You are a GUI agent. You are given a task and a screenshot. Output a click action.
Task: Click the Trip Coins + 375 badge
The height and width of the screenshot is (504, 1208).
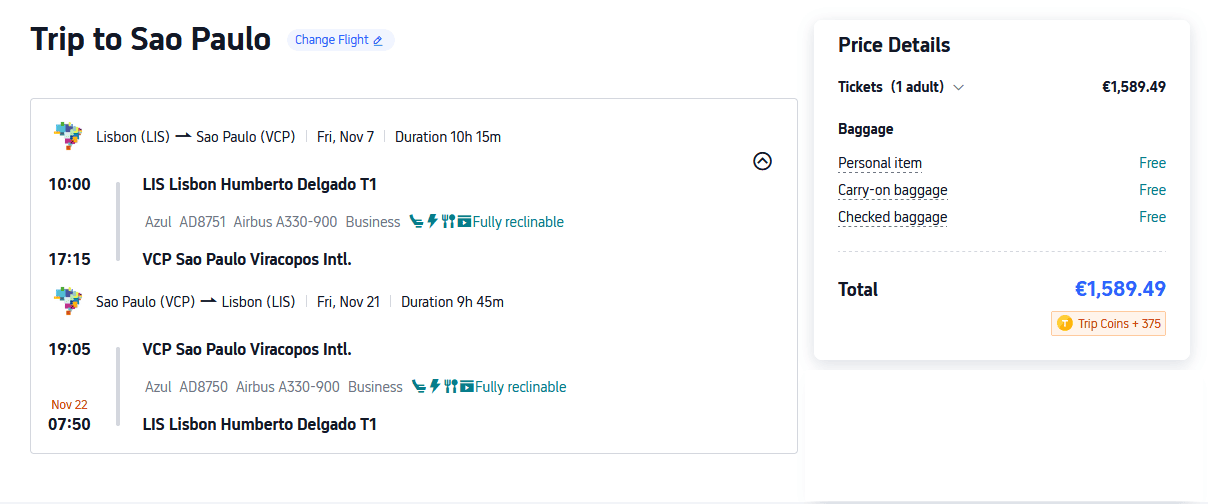[1108, 324]
